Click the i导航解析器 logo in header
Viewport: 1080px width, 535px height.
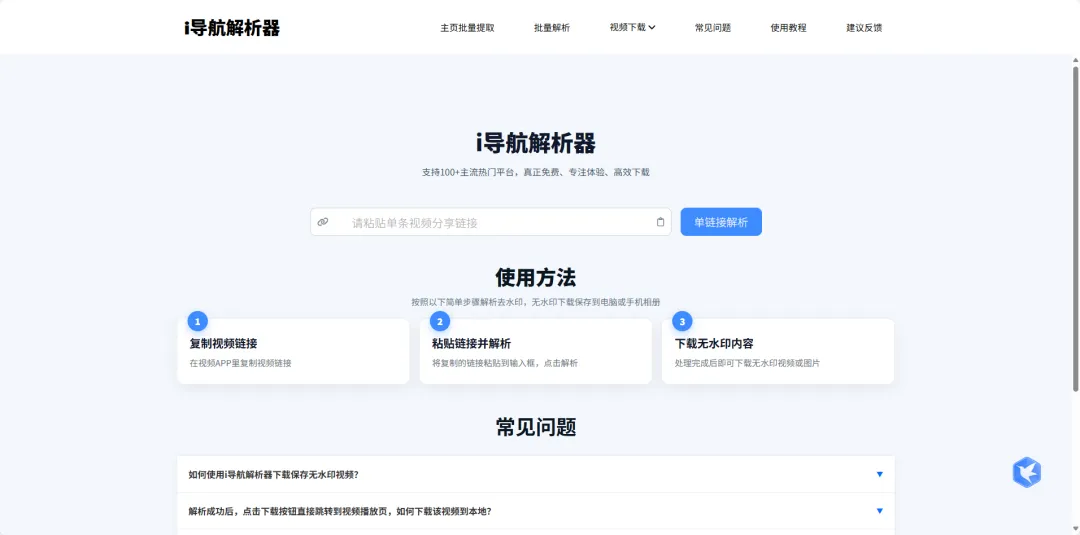point(232,28)
